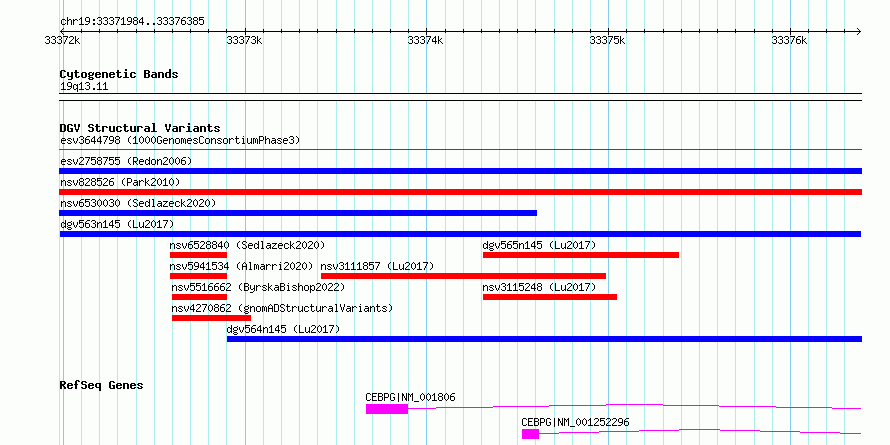The image size is (890, 445).
Task: Click the esv2758755 (Redon2006) label
Action: 126,161
